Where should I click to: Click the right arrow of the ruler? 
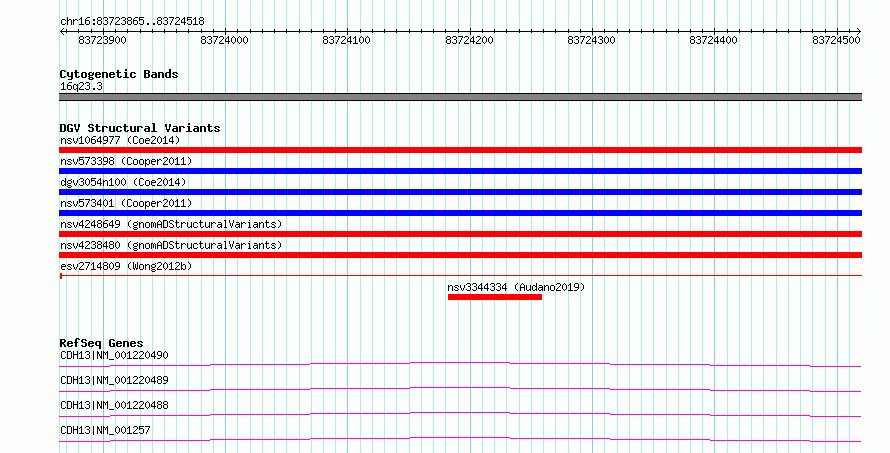point(859,31)
